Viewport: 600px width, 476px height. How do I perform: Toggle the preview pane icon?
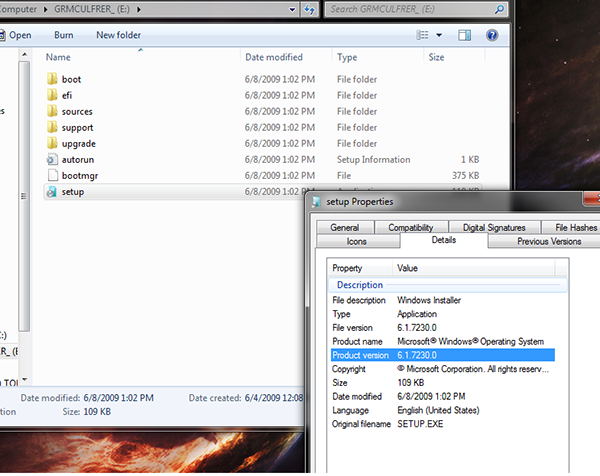(465, 35)
